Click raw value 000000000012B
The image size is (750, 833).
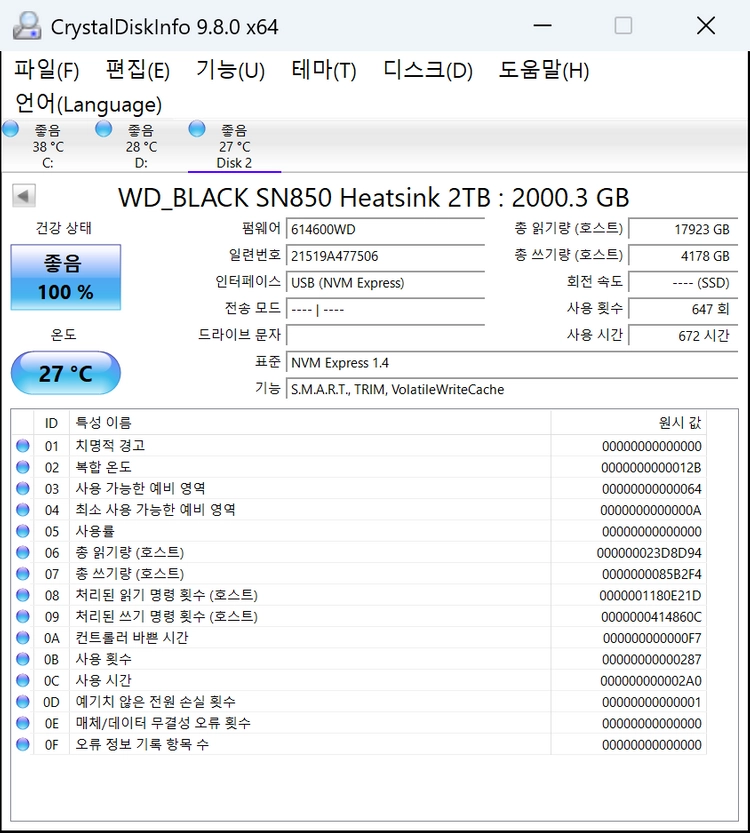651,468
